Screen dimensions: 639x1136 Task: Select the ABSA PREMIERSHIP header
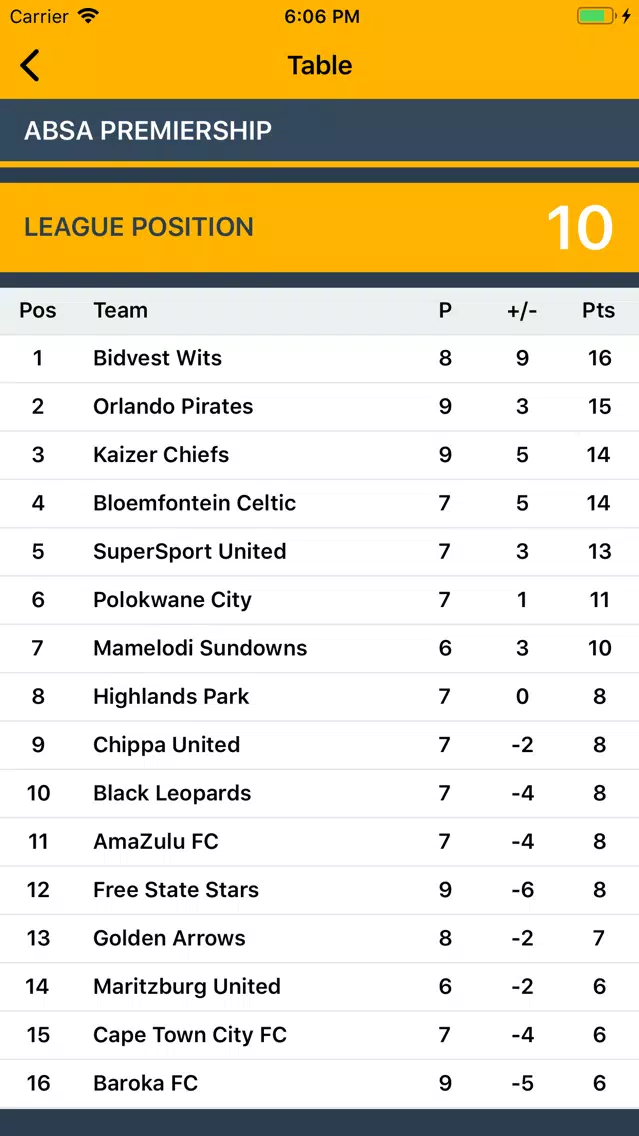click(x=320, y=130)
